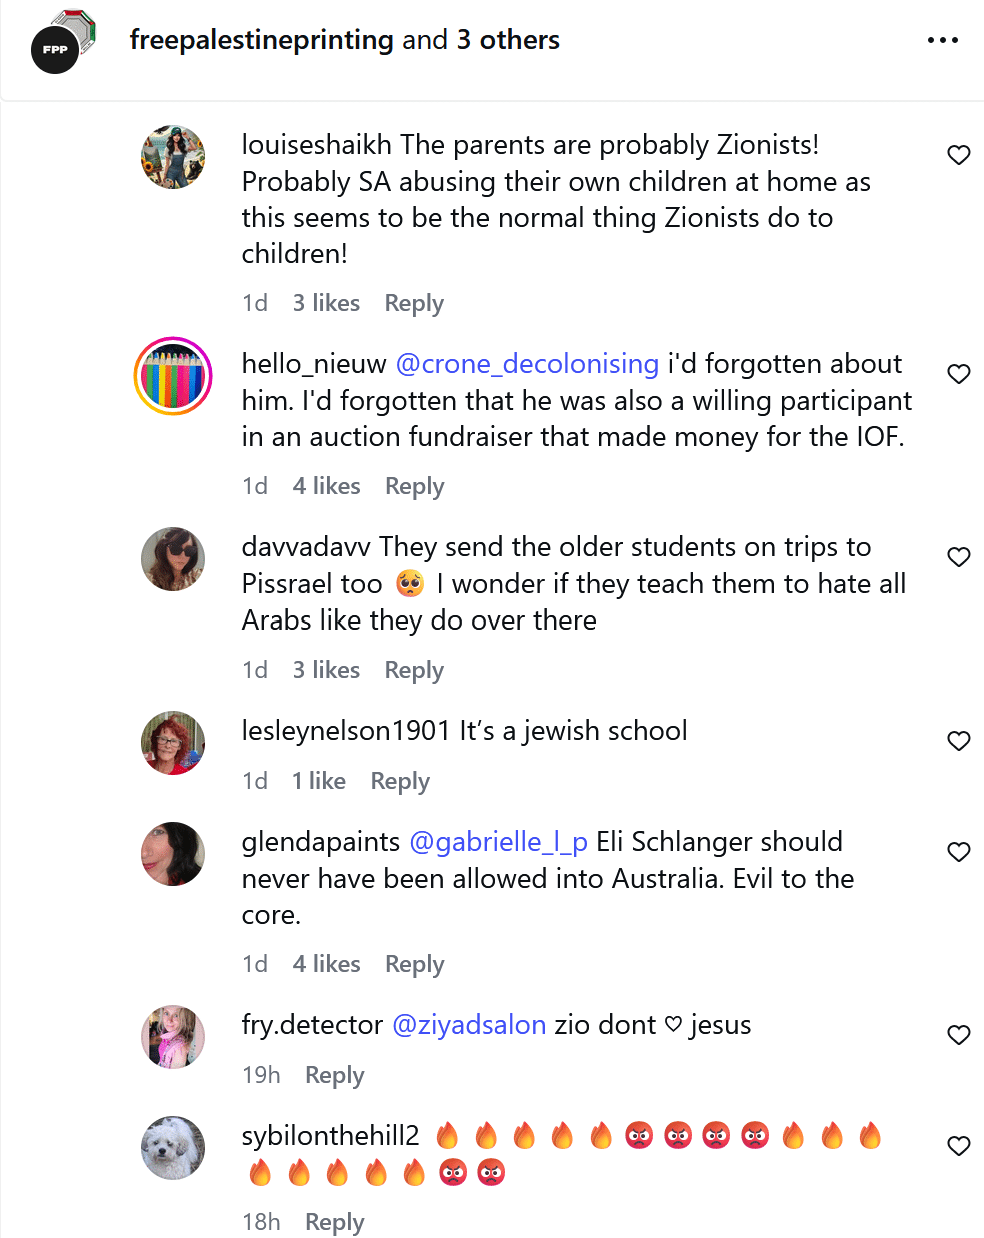This screenshot has height=1238, width=984.
Task: Open the FPP profile picture
Action: (x=61, y=42)
